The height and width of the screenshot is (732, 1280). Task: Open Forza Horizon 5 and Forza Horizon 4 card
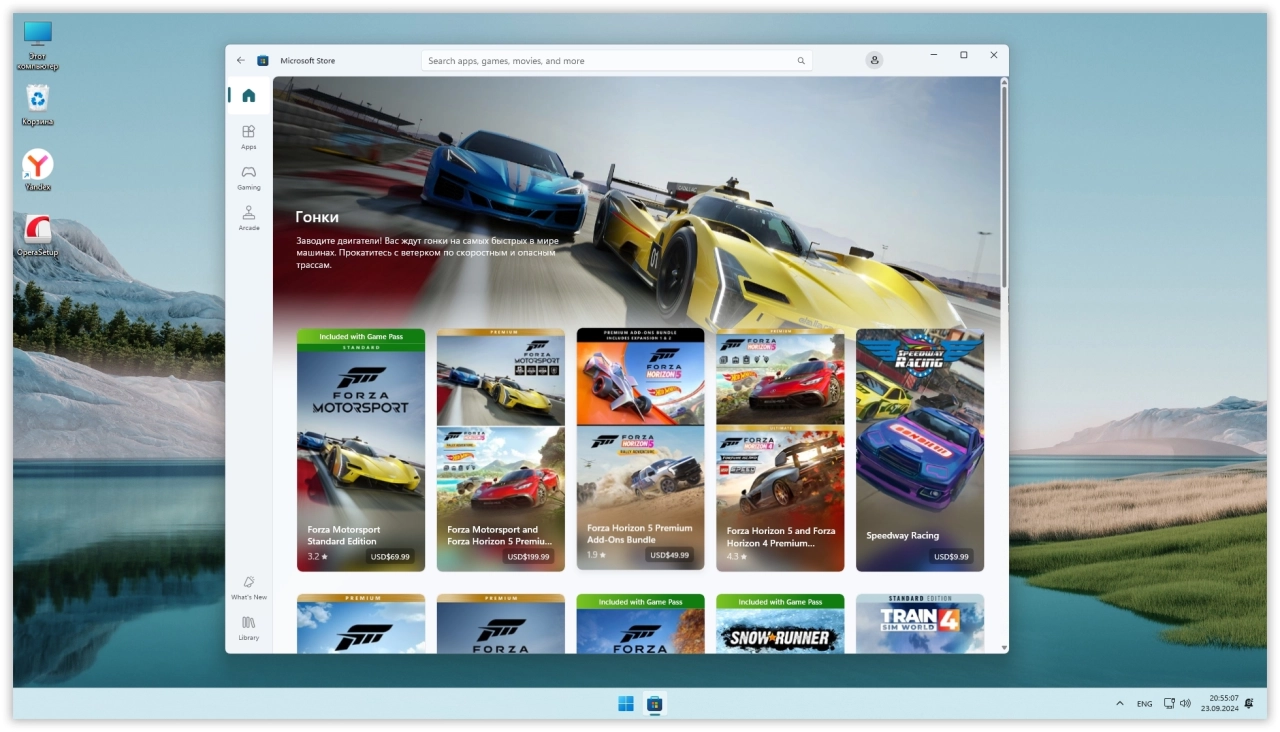point(780,450)
